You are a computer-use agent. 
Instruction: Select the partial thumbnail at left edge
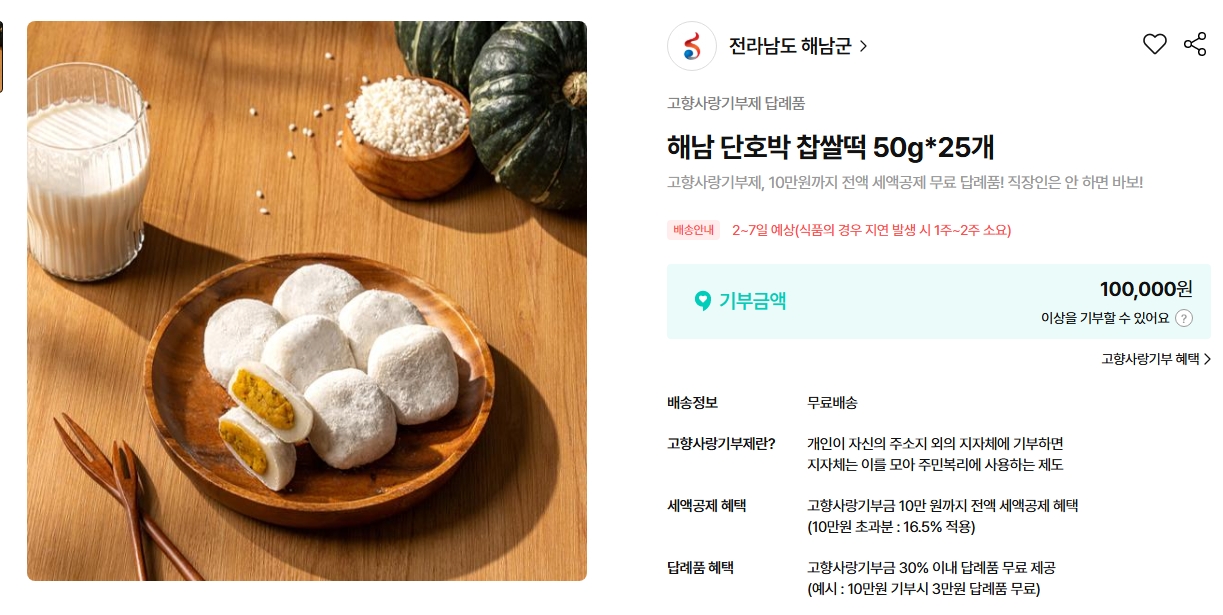click(1, 57)
